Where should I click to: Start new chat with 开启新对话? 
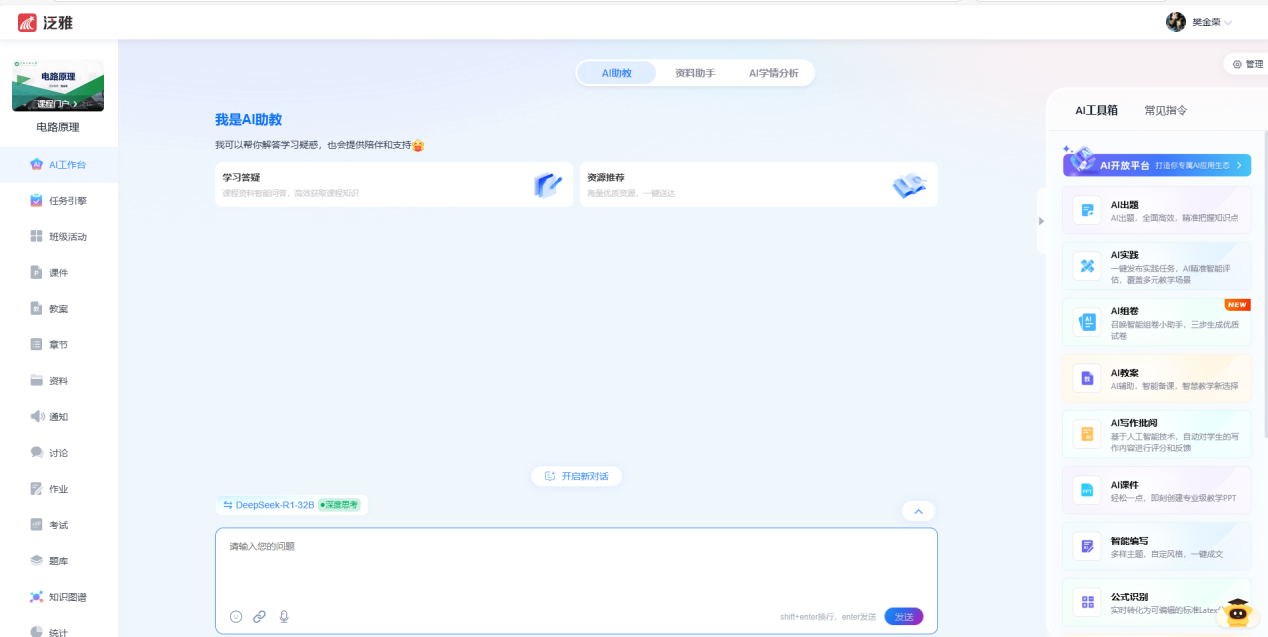[x=577, y=476]
